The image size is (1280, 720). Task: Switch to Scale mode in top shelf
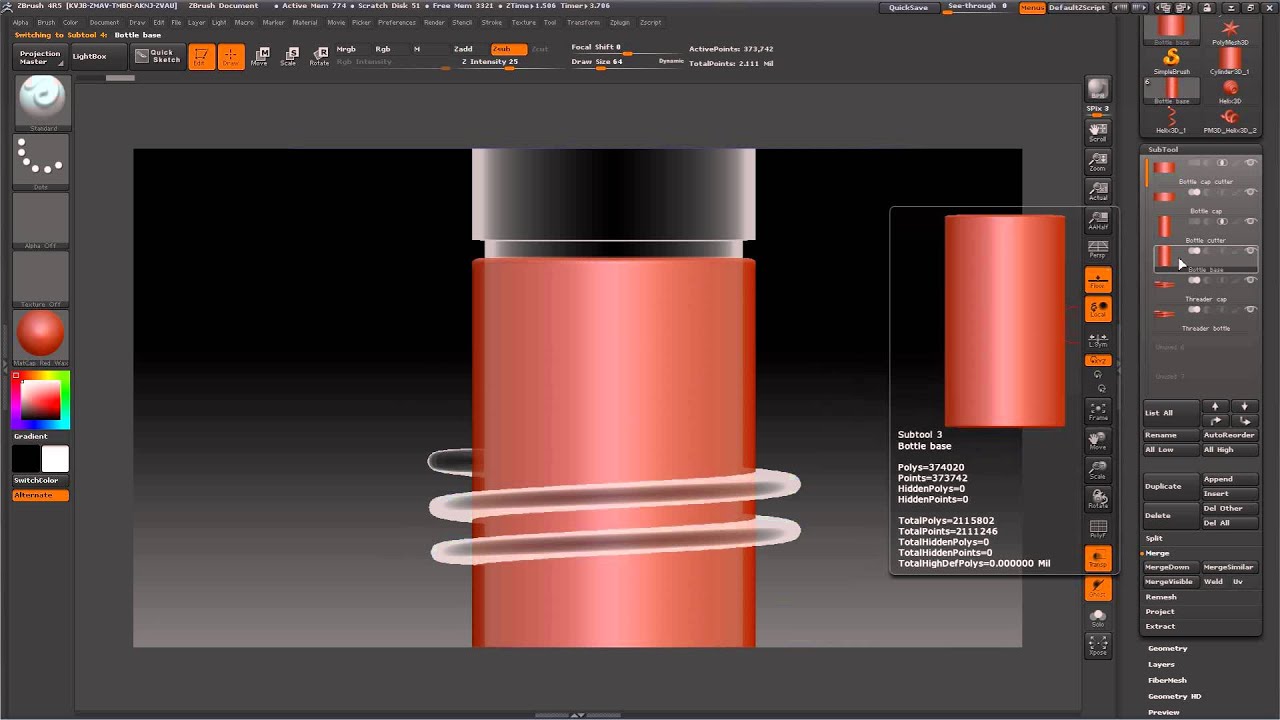point(289,57)
